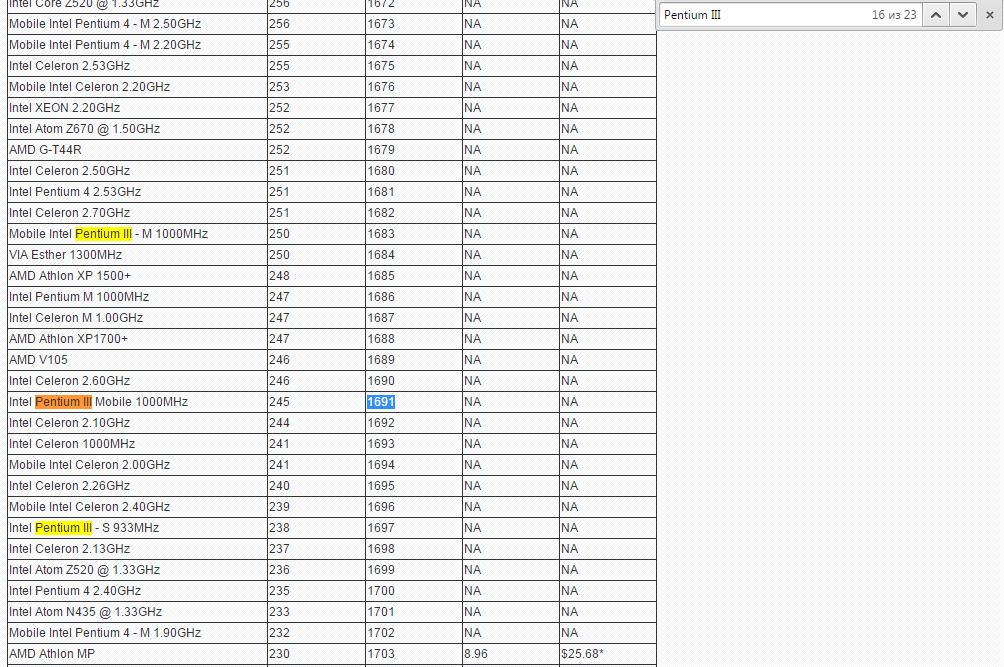1004x667 pixels.
Task: Select the 'AMD Athlon MP' cell
Action: 137,654
